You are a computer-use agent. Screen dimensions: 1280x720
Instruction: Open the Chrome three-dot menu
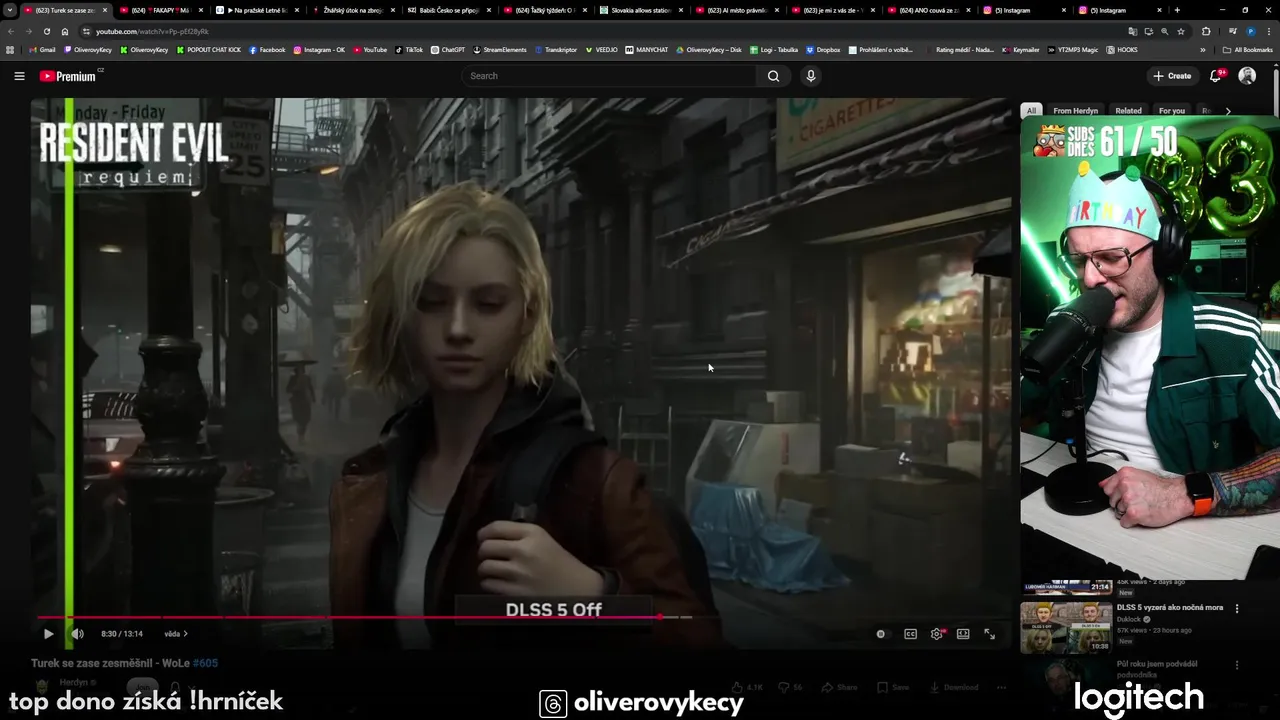pyautogui.click(x=1269, y=31)
